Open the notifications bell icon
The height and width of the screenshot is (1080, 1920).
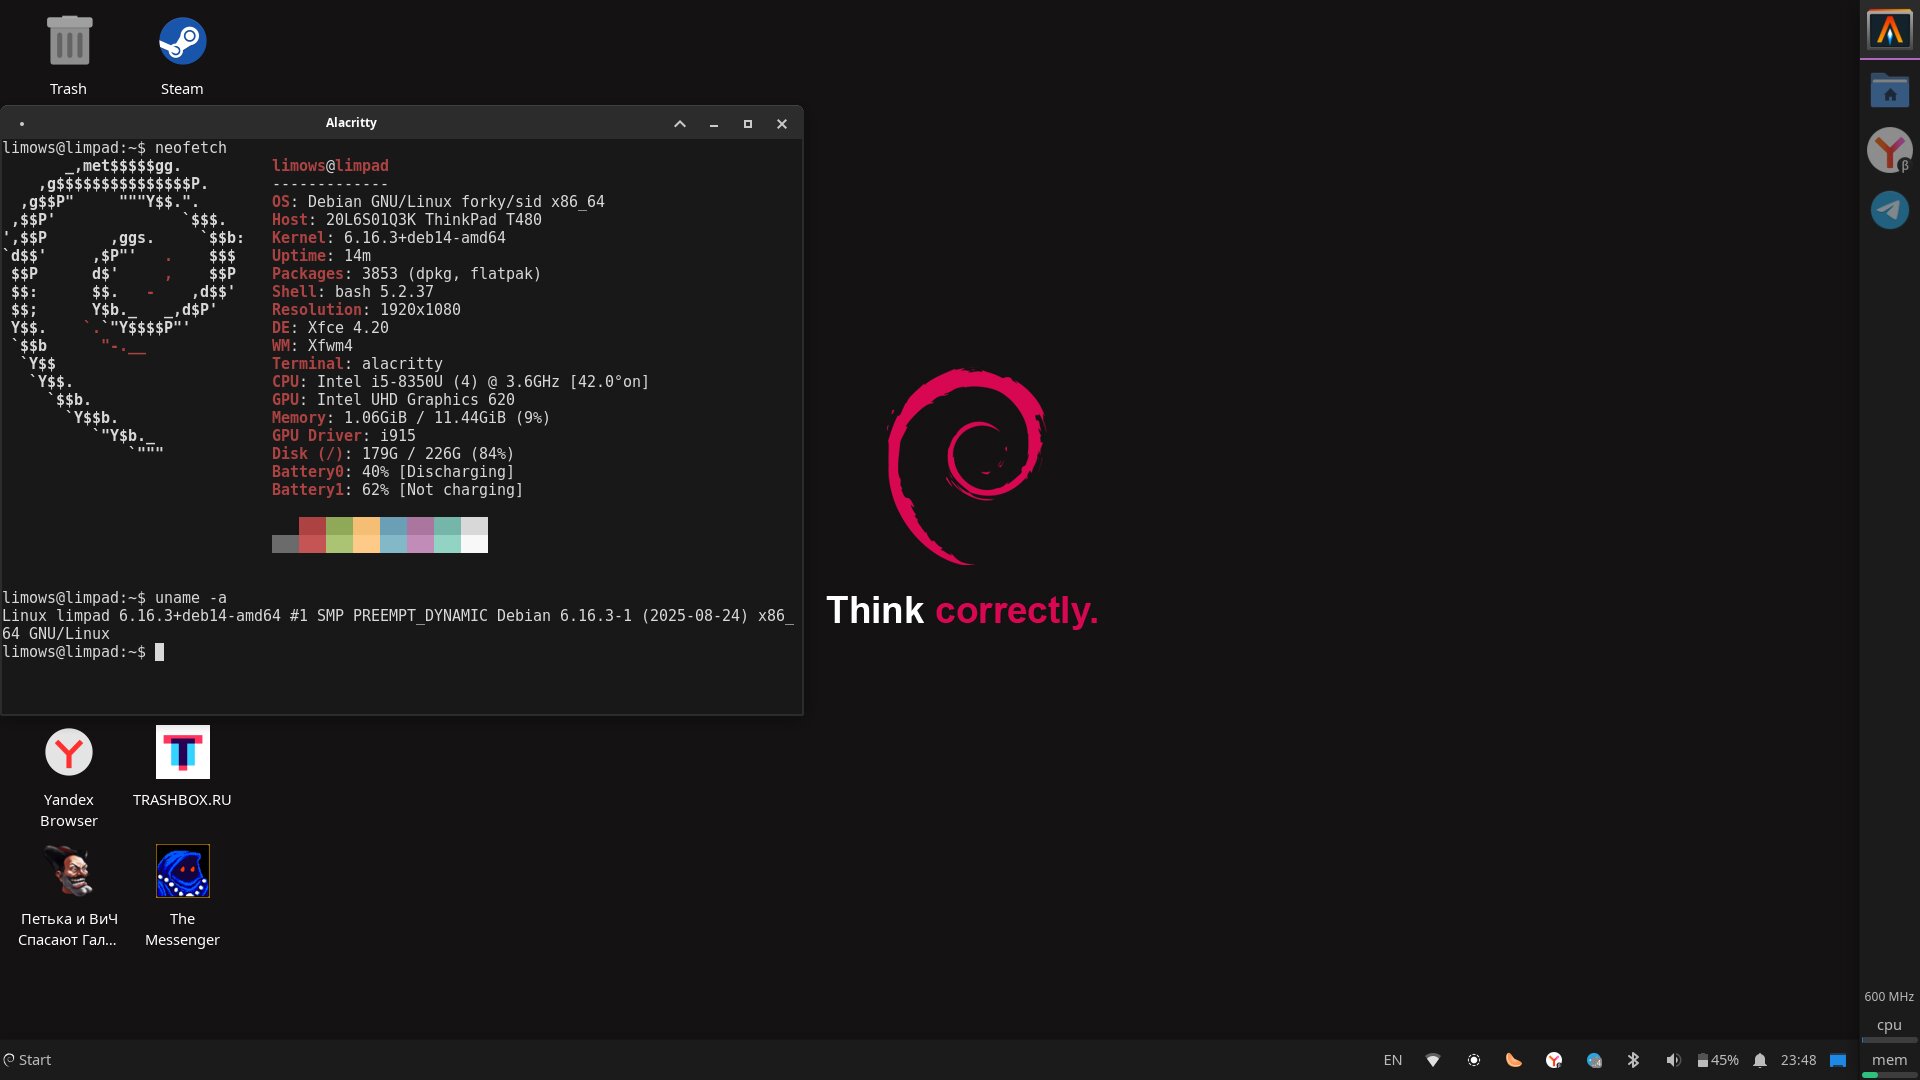point(1760,1060)
